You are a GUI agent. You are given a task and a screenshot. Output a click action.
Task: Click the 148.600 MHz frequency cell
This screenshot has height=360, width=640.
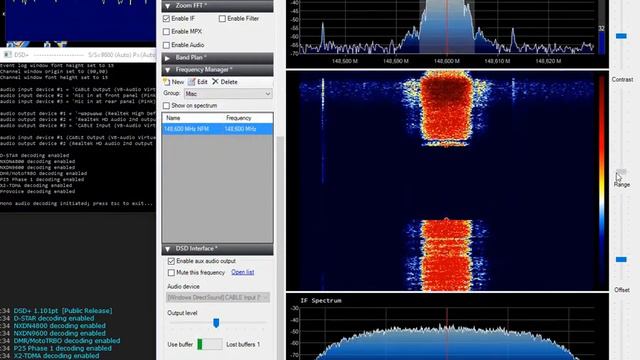click(240, 129)
